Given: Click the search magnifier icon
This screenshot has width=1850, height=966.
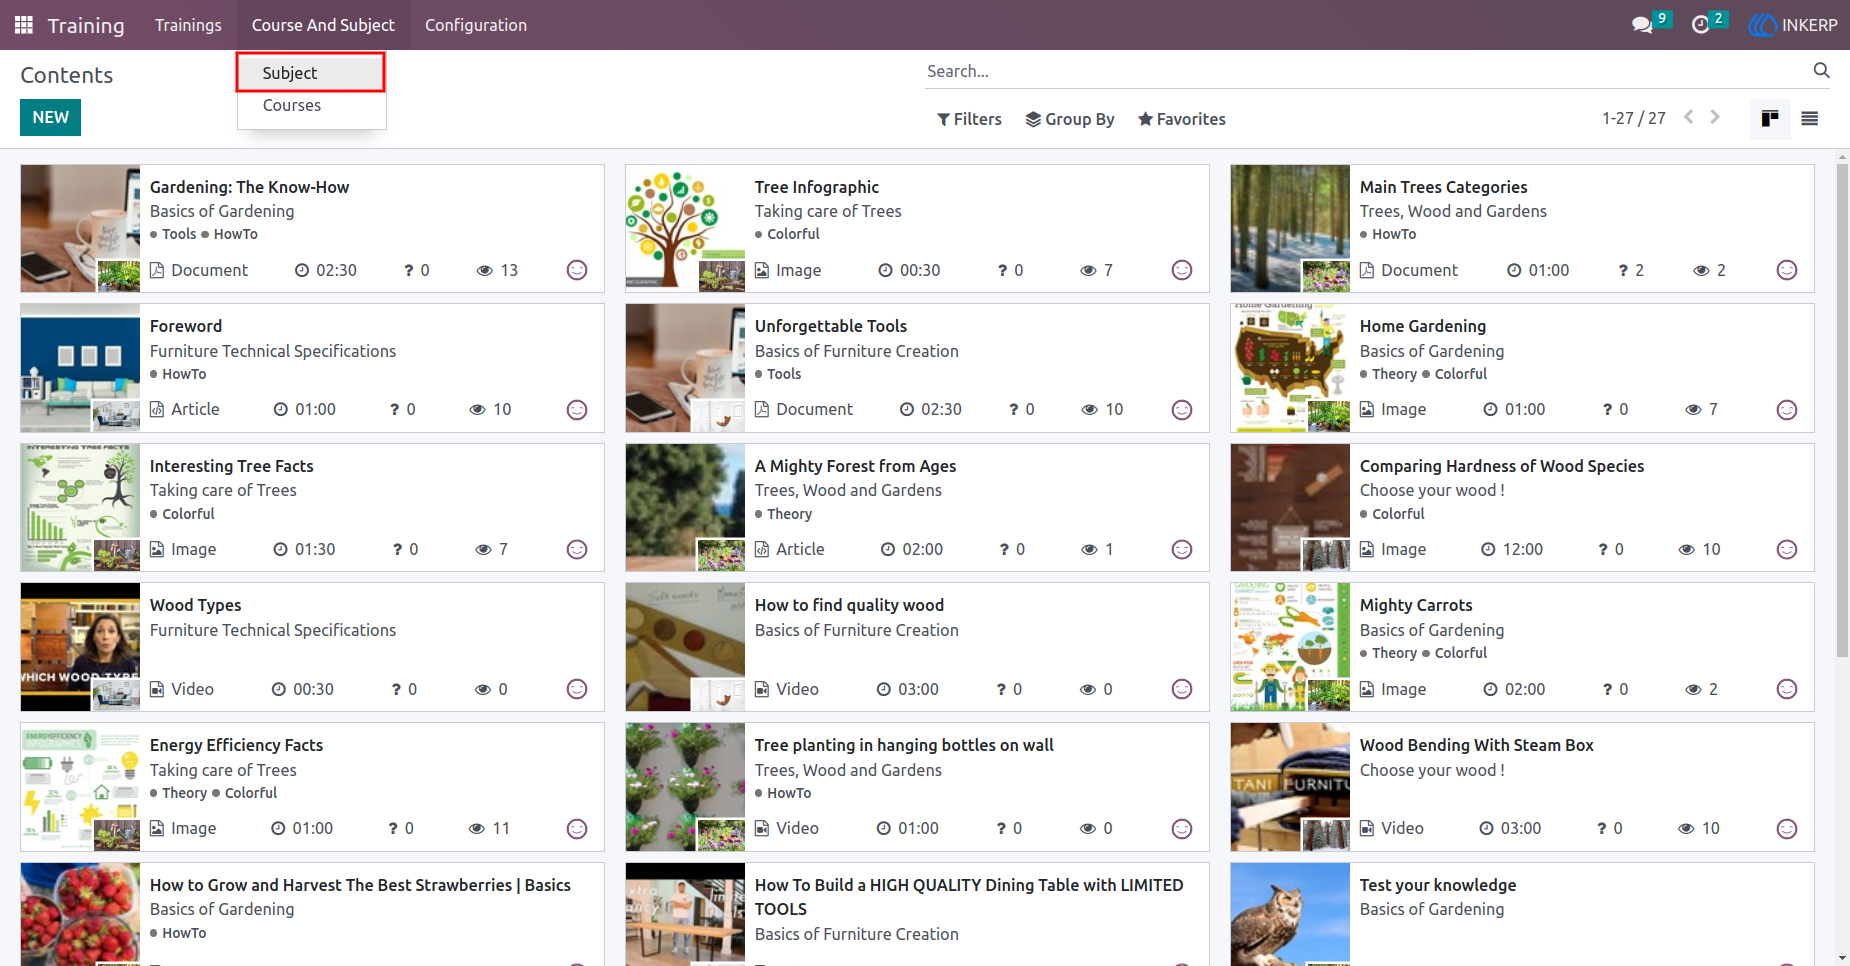Looking at the screenshot, I should click(1821, 70).
